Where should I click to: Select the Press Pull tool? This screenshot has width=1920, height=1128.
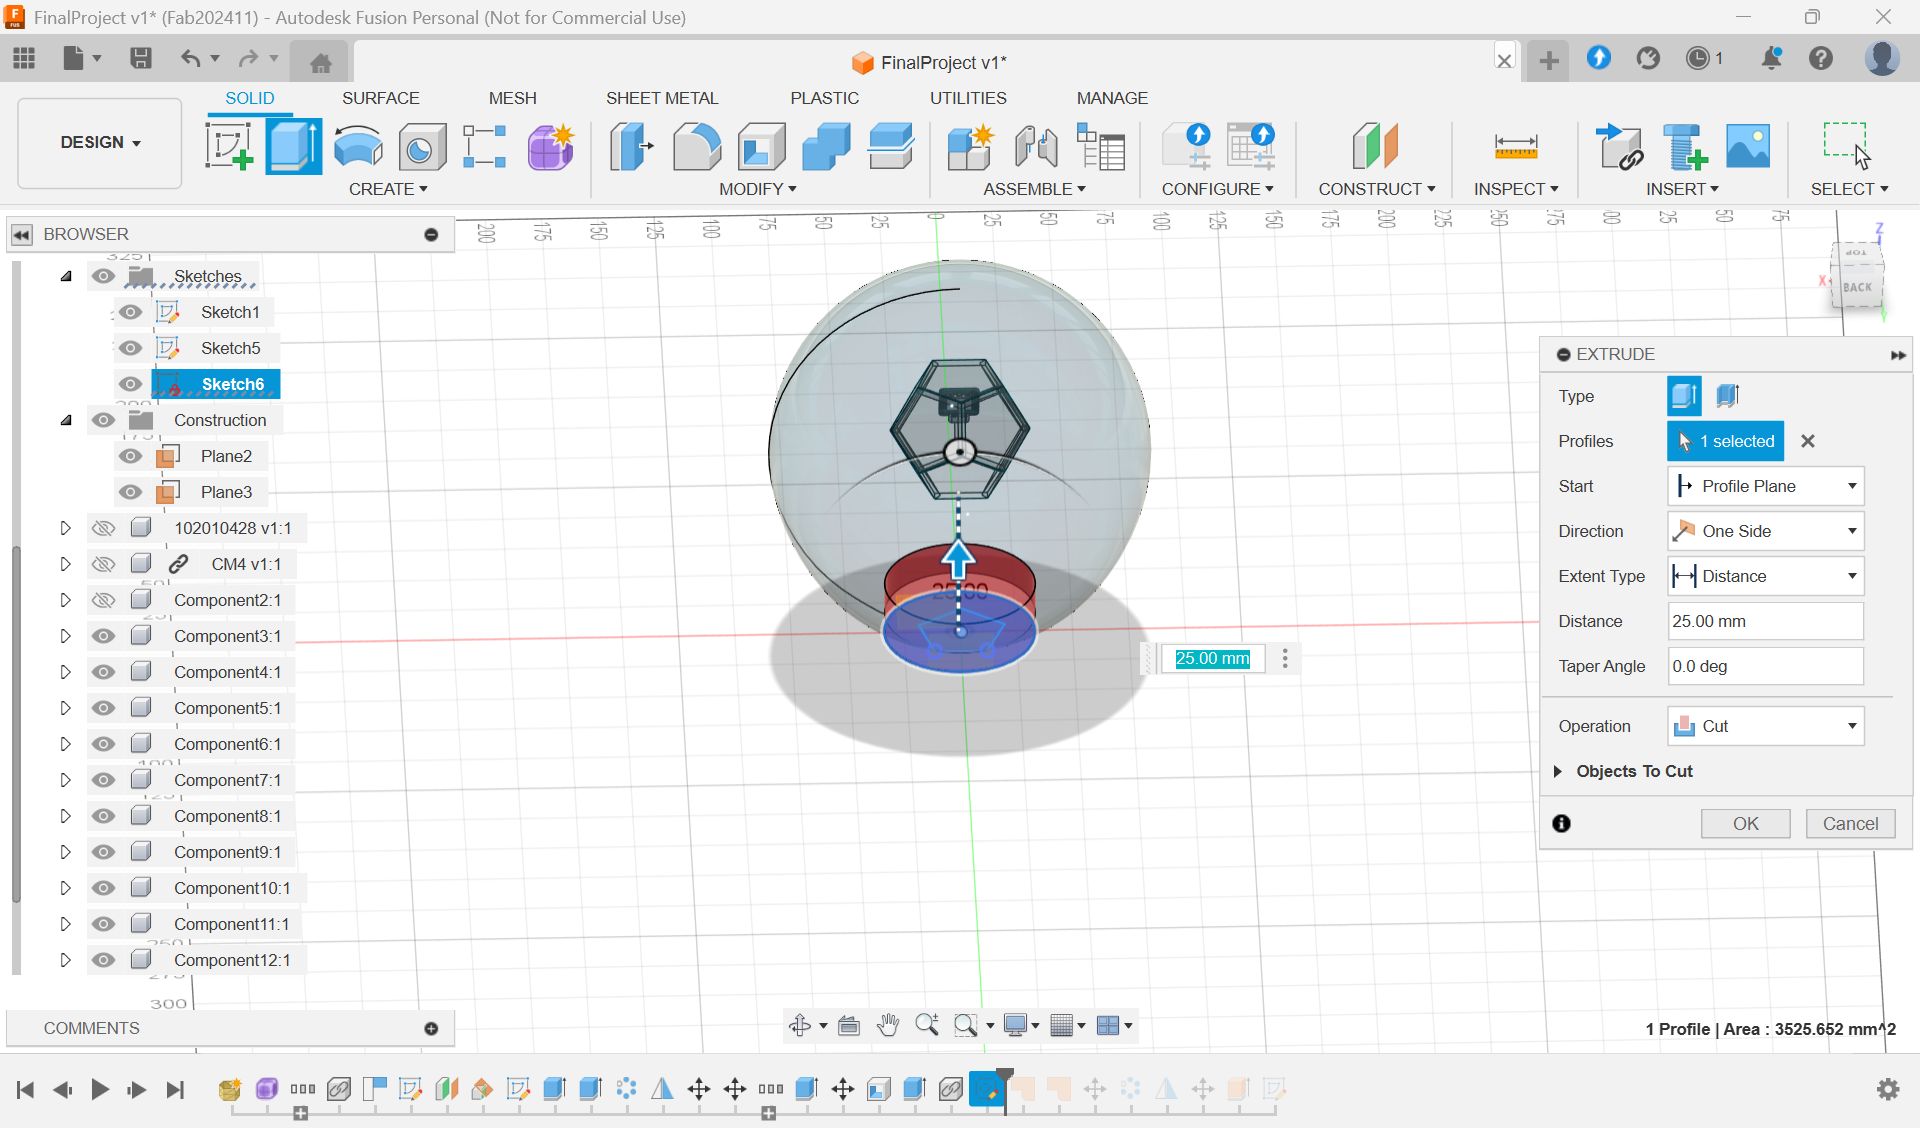coord(631,147)
